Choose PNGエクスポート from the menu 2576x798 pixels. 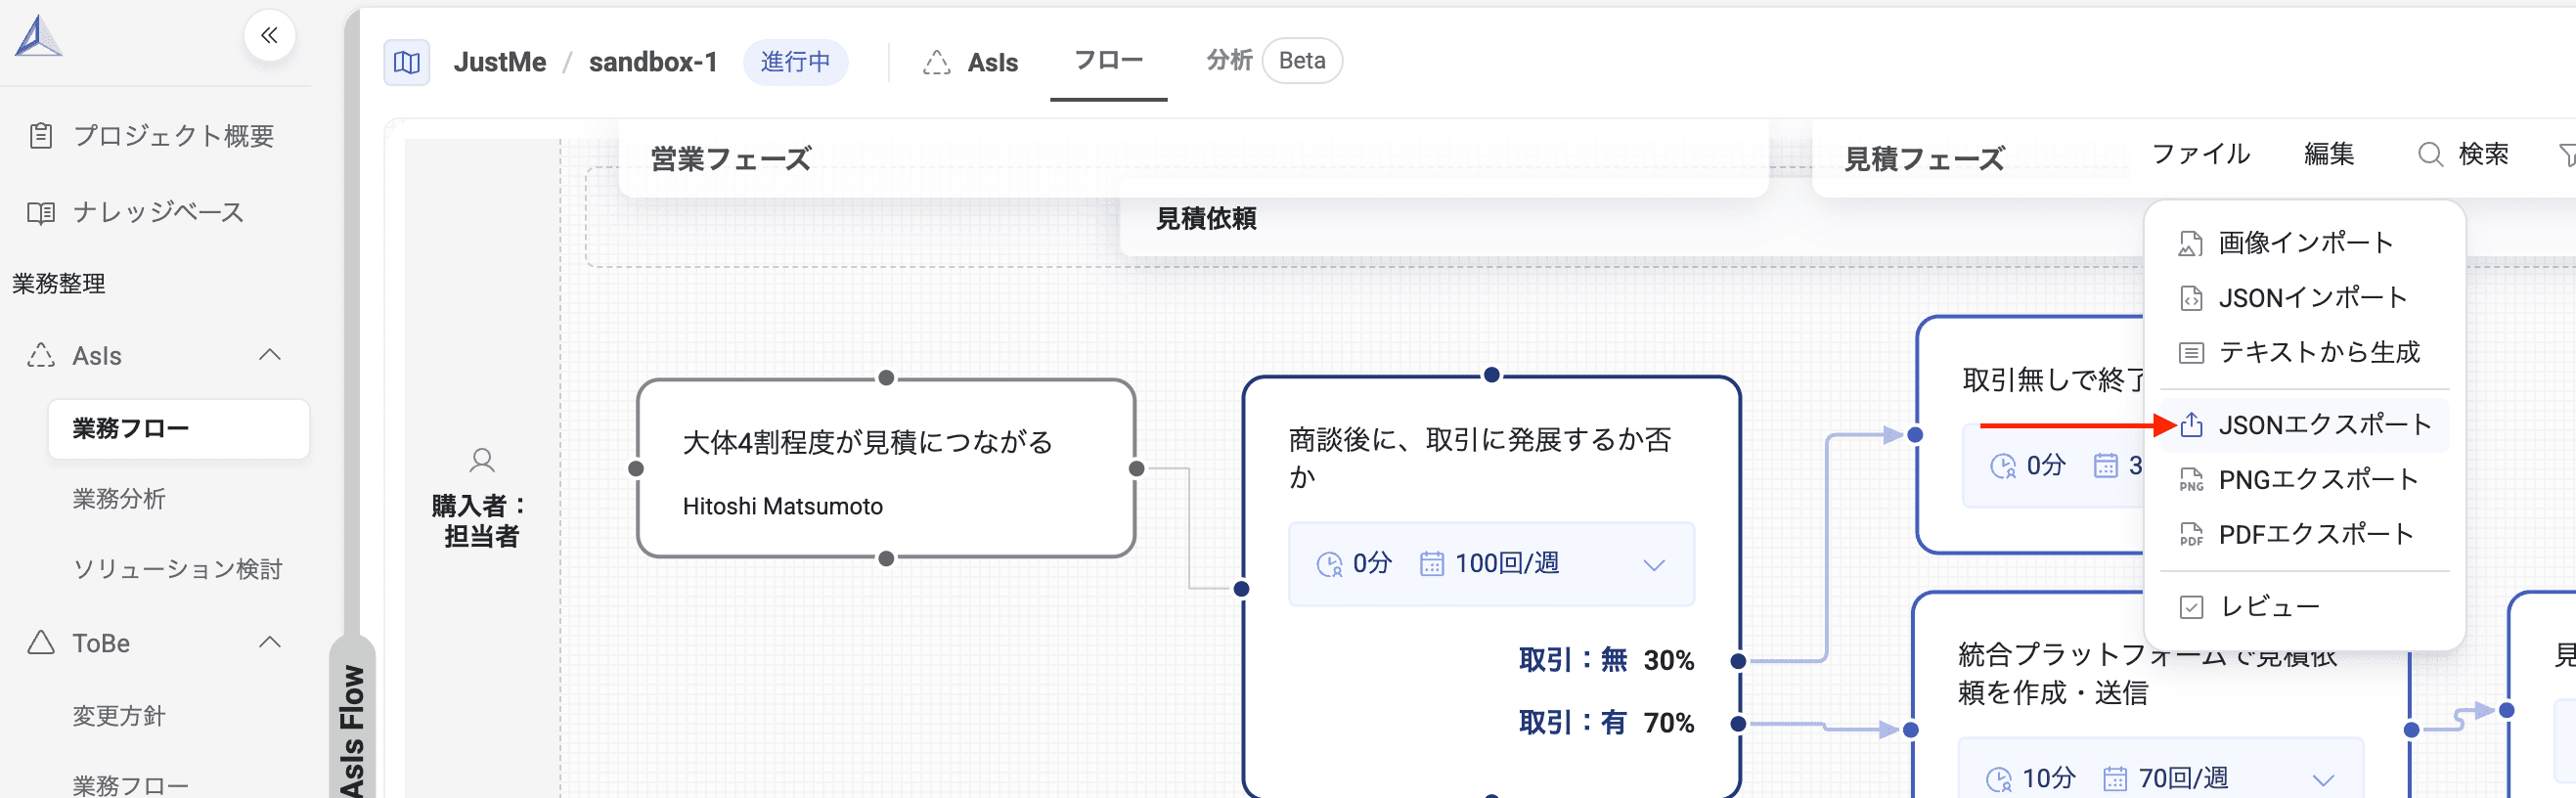pyautogui.click(x=2304, y=480)
